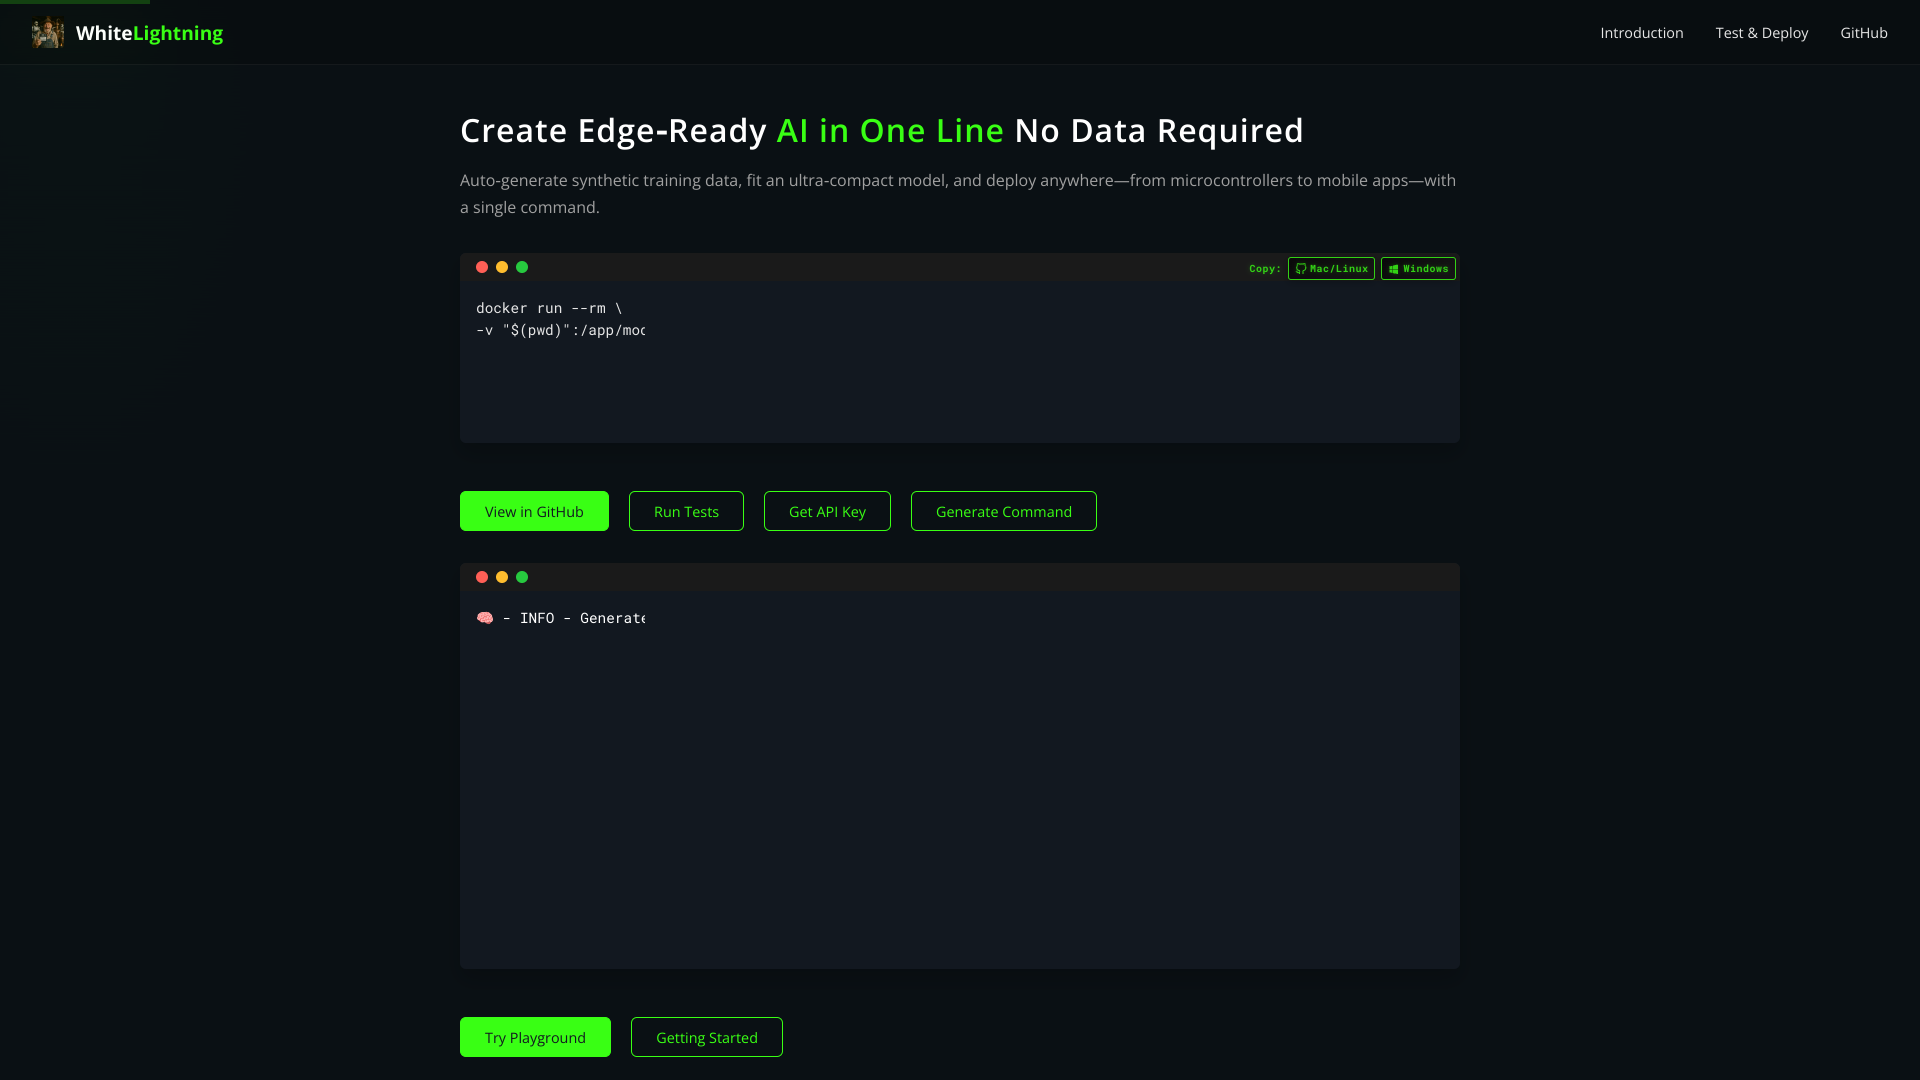
Task: Open the Getting Started guide
Action: (x=706, y=1037)
